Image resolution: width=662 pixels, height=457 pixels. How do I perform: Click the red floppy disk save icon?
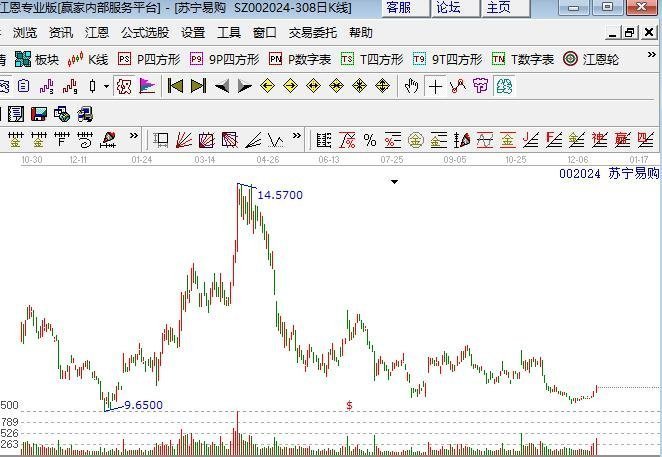coord(39,114)
